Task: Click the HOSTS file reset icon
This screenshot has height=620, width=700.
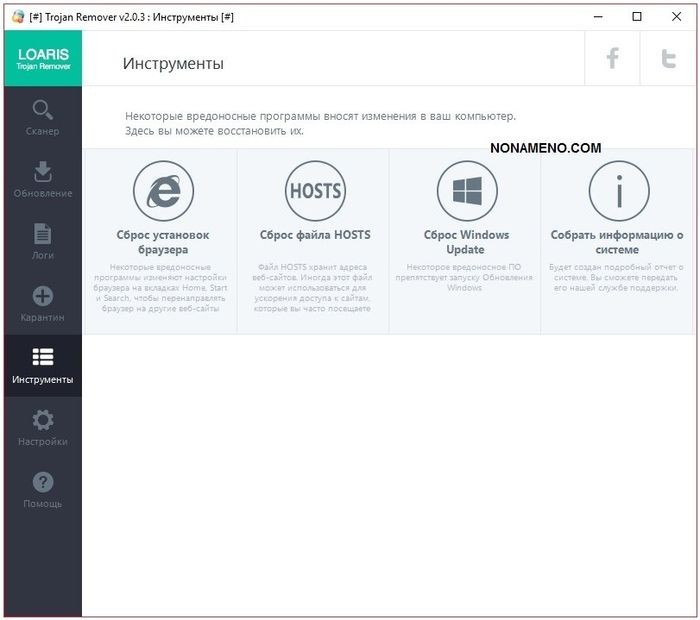Action: (315, 190)
